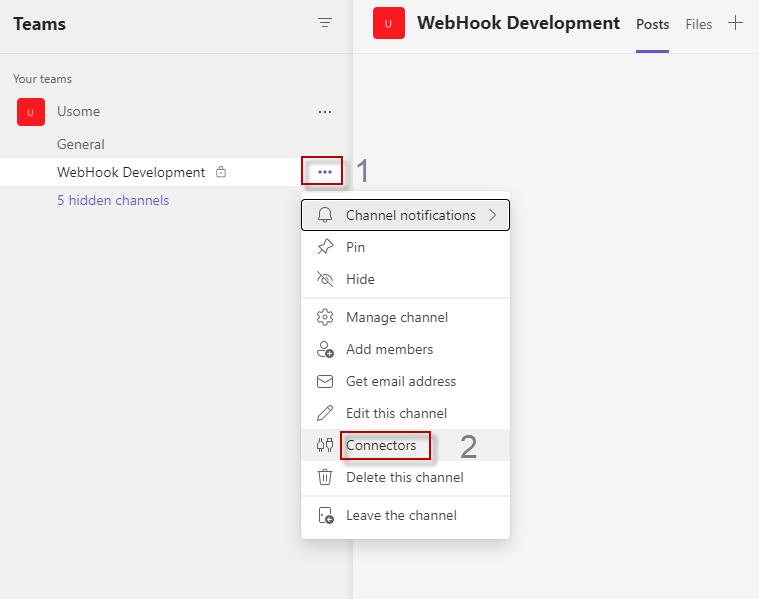Click the pencil icon for Edit this channel
Image resolution: width=759 pixels, height=599 pixels.
point(325,413)
